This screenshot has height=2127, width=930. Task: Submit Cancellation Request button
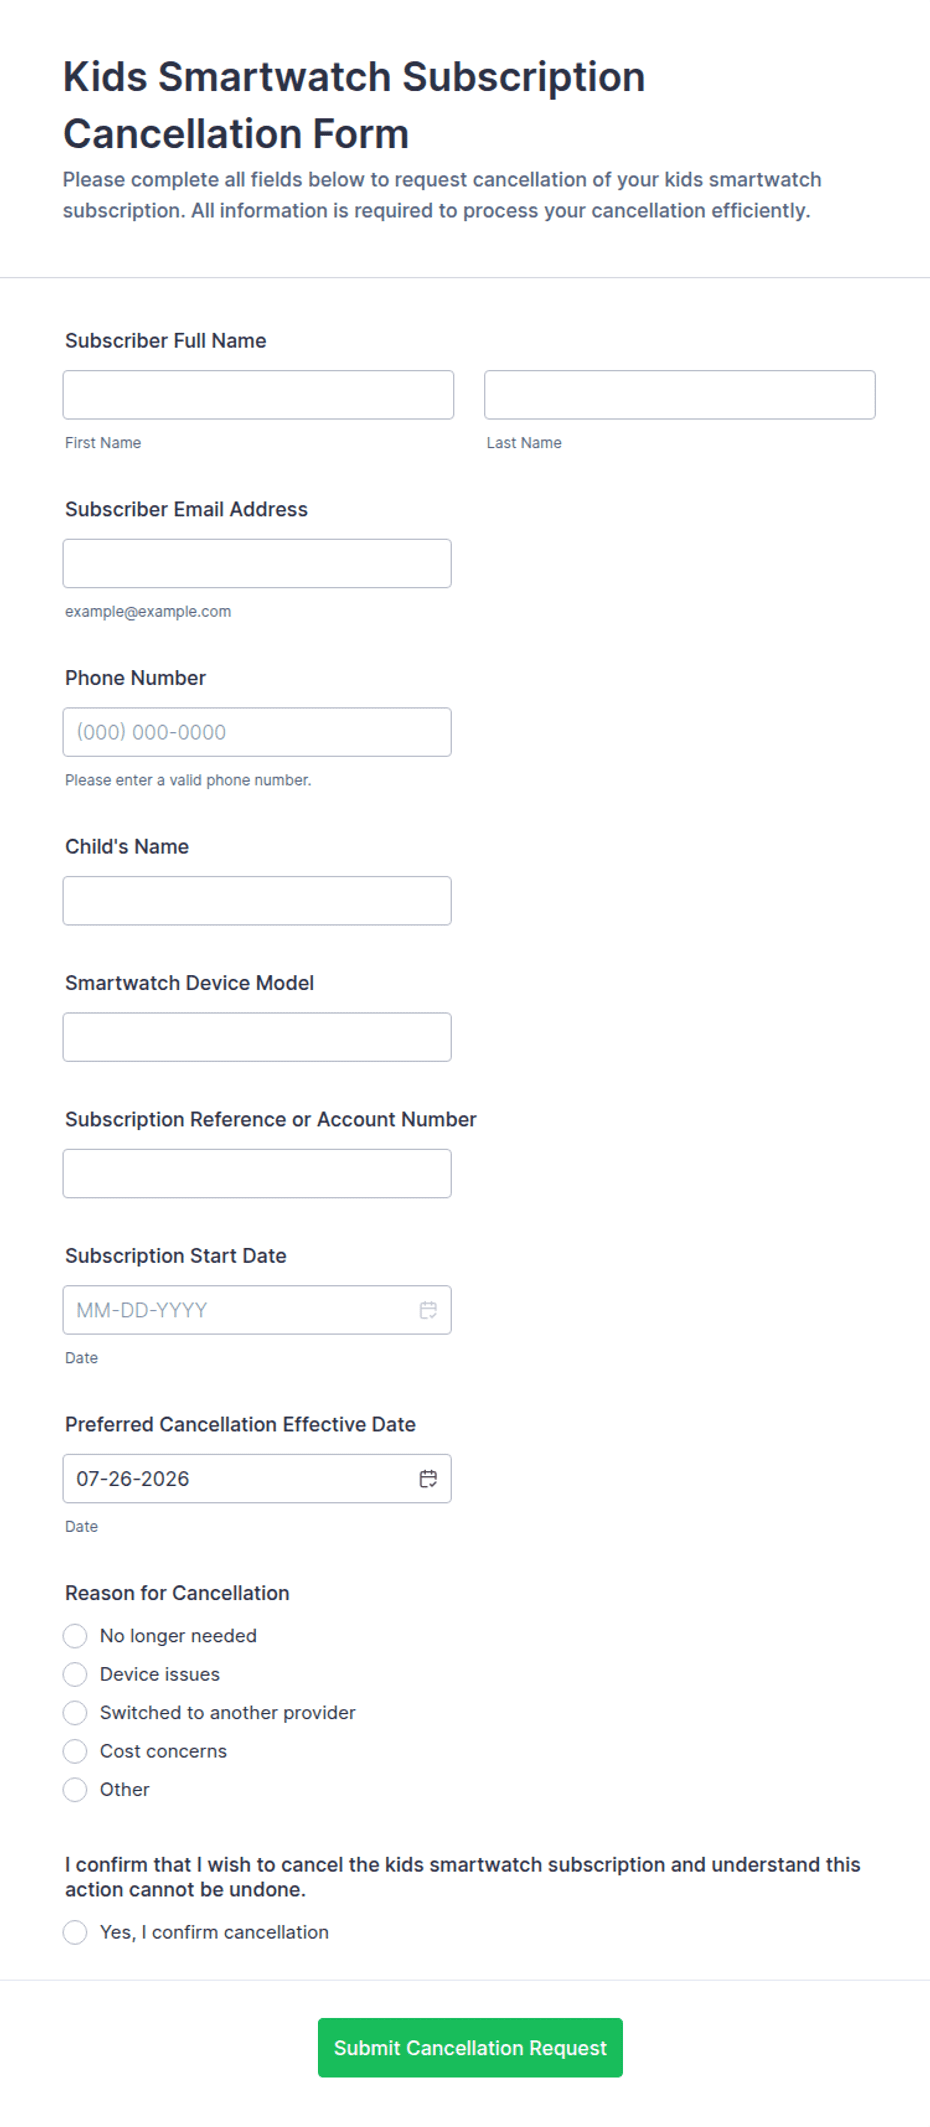pos(470,2048)
